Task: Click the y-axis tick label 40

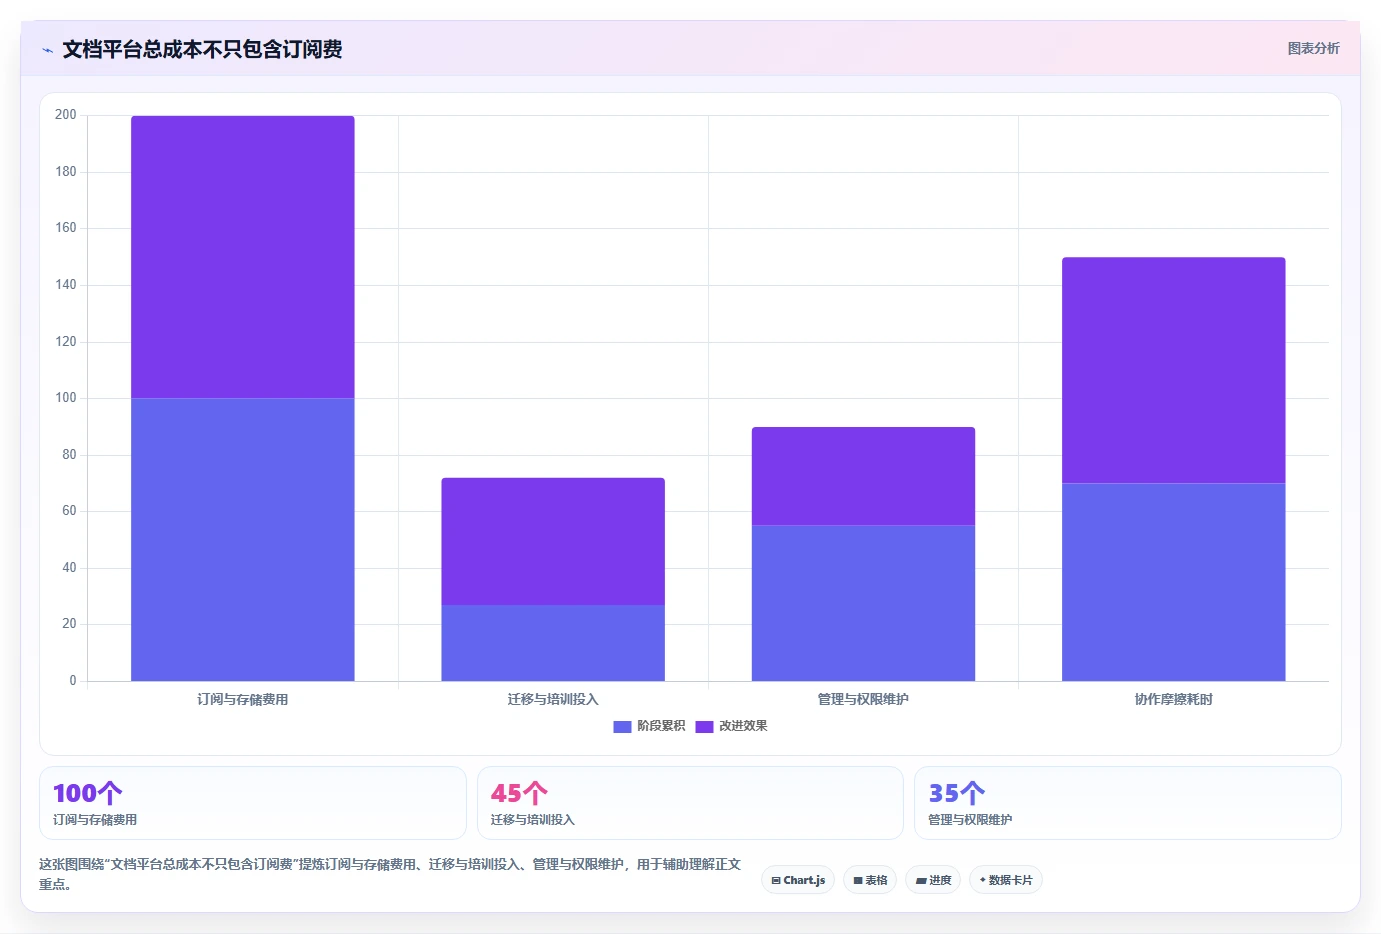Action: [x=69, y=568]
